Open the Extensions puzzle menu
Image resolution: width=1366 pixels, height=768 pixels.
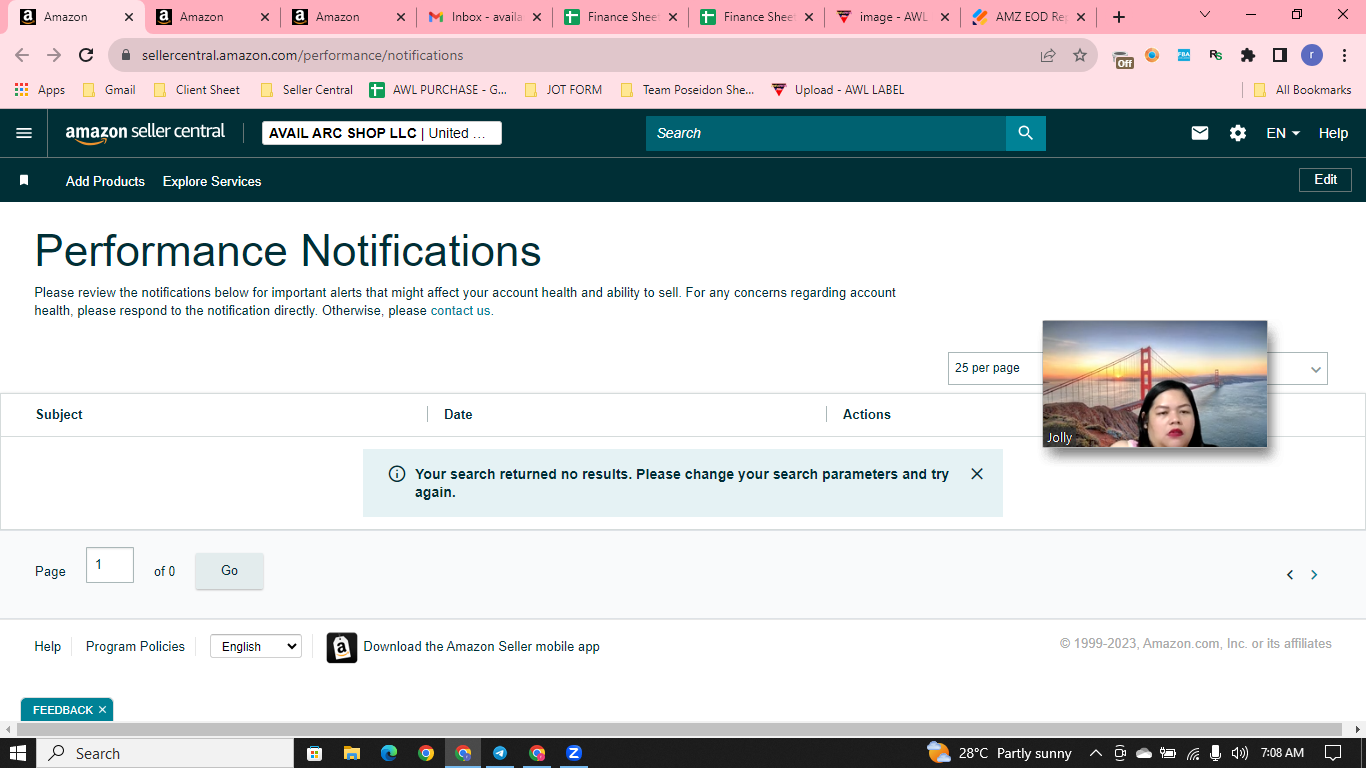coord(1248,55)
